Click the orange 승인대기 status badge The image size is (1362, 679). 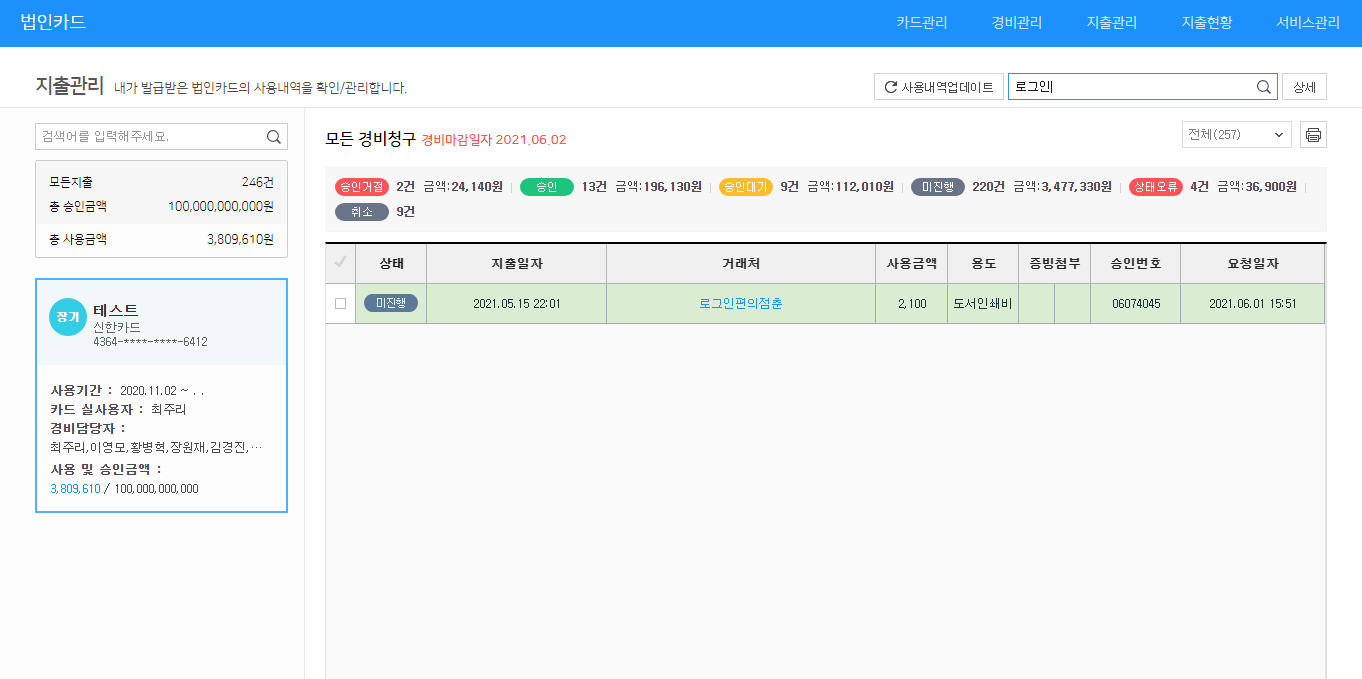click(x=745, y=187)
